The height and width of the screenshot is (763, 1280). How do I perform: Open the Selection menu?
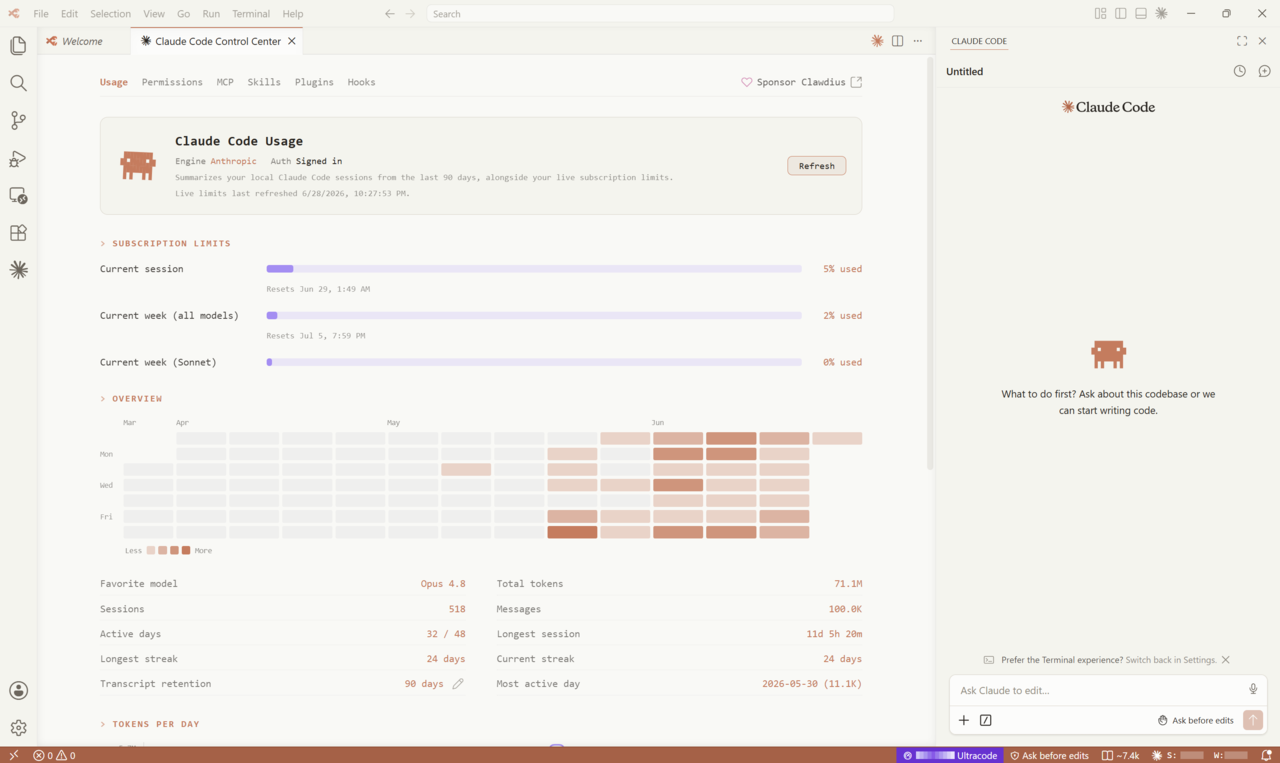[110, 14]
